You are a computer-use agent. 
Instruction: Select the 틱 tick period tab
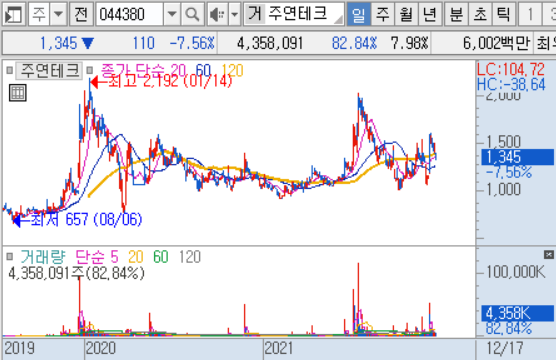504,14
